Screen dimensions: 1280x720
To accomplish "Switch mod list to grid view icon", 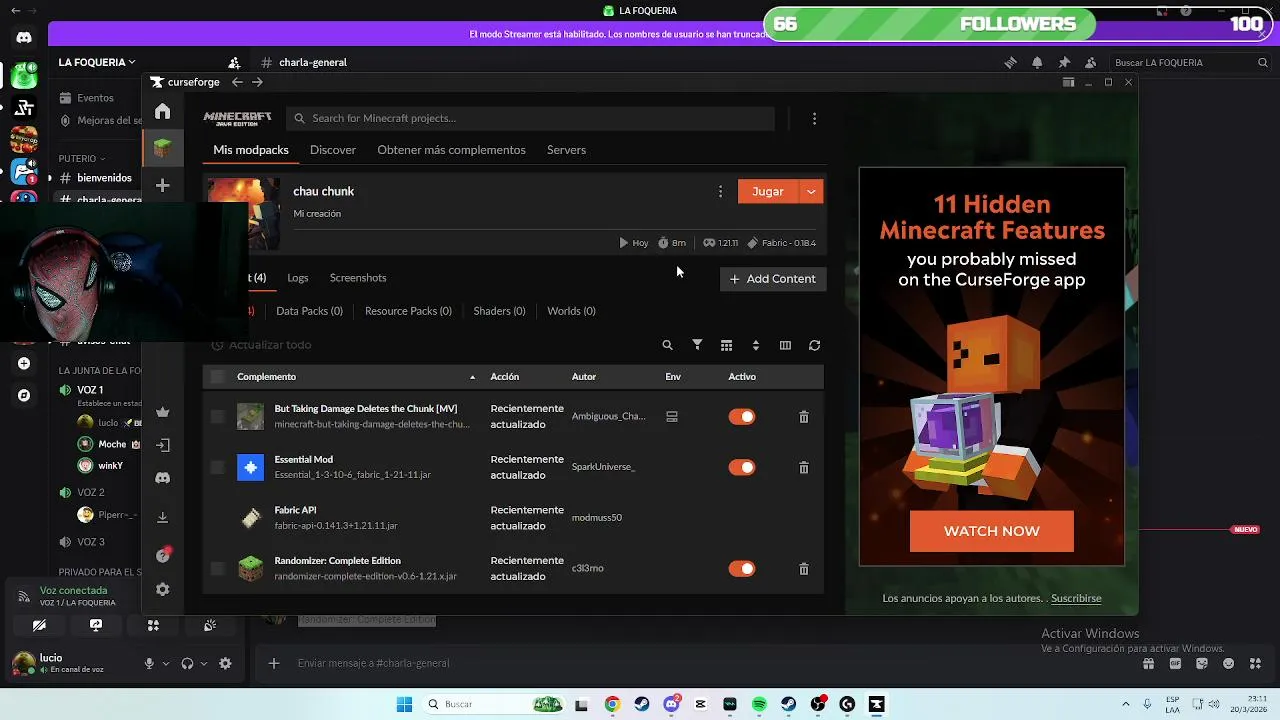I will (726, 345).
